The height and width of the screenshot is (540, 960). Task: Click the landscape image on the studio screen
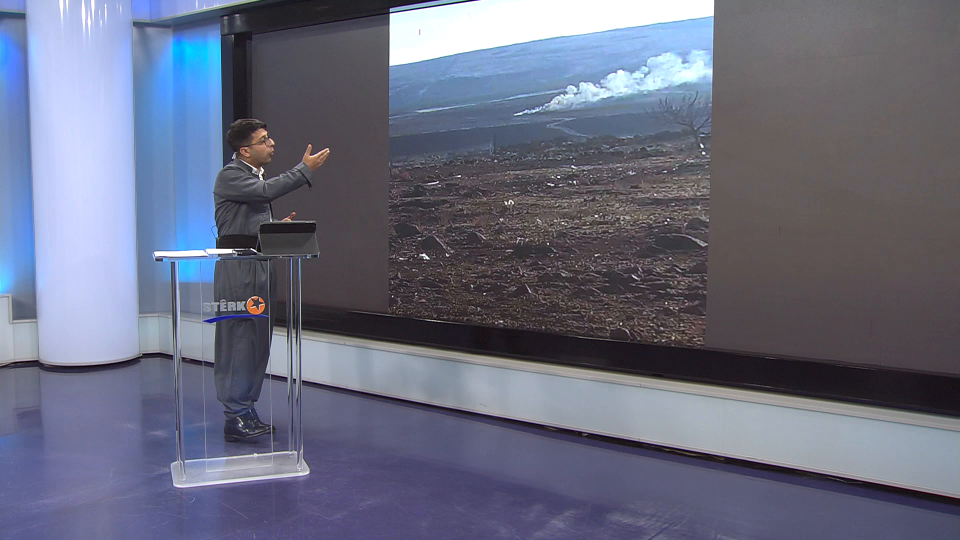[x=550, y=173]
